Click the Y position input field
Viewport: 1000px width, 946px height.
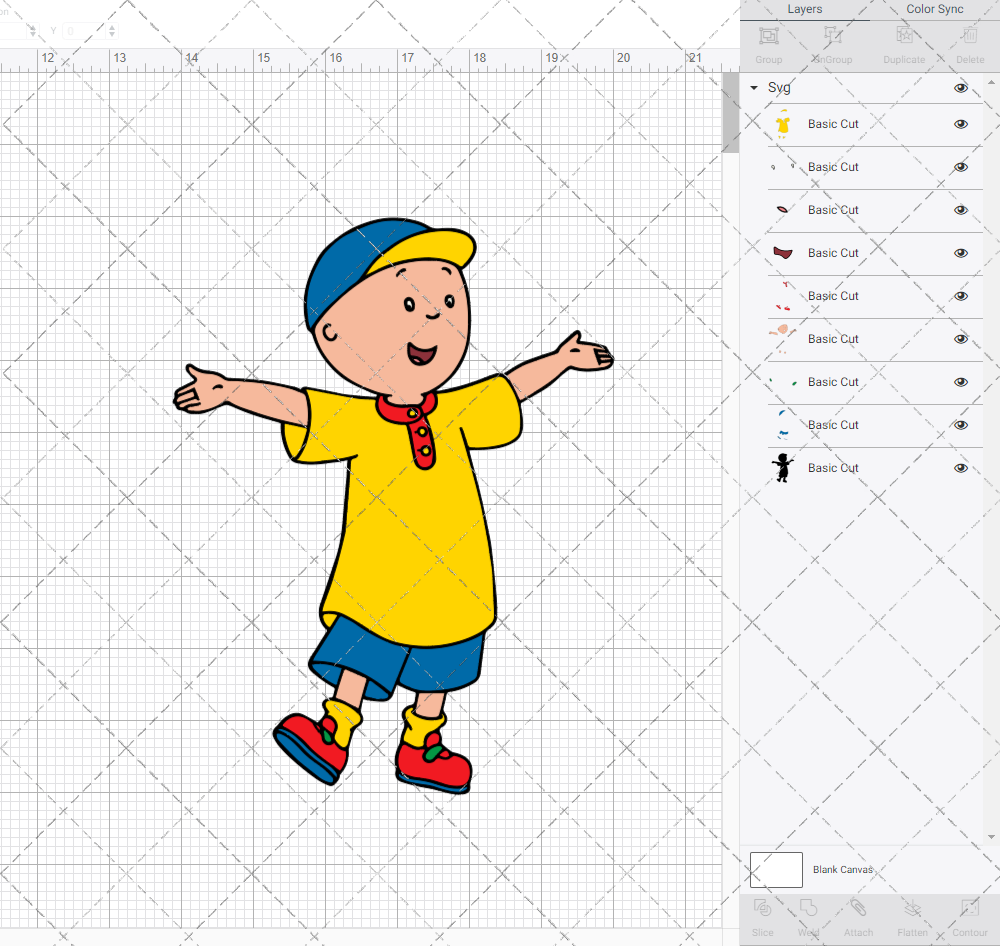(84, 31)
